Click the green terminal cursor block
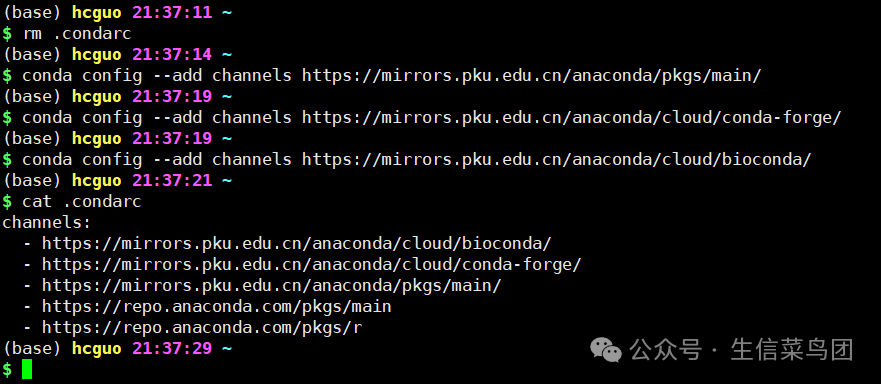Screen dimensions: 881x384 27,369
